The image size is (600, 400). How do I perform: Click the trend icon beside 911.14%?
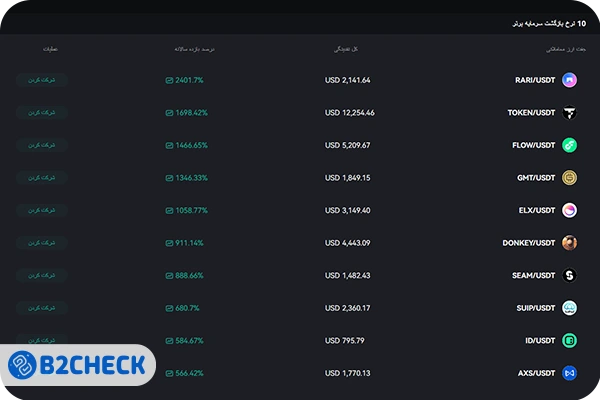(169, 243)
